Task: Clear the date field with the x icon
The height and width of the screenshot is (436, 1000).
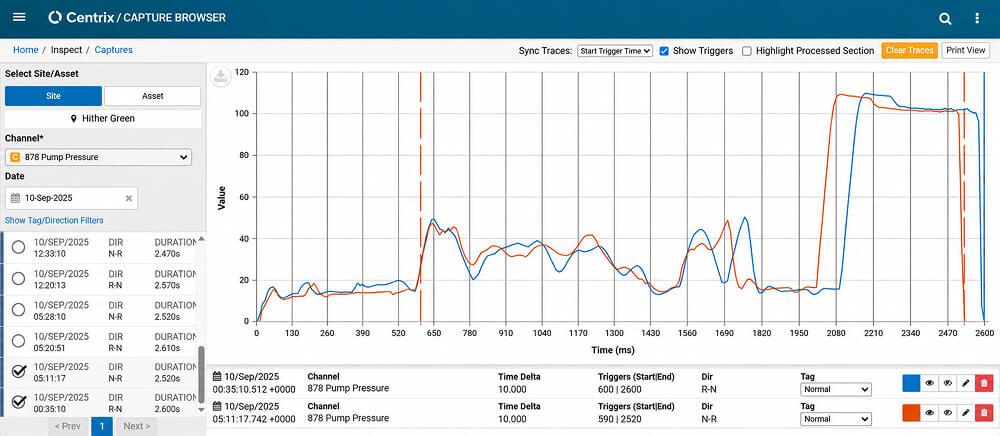Action: tap(128, 198)
